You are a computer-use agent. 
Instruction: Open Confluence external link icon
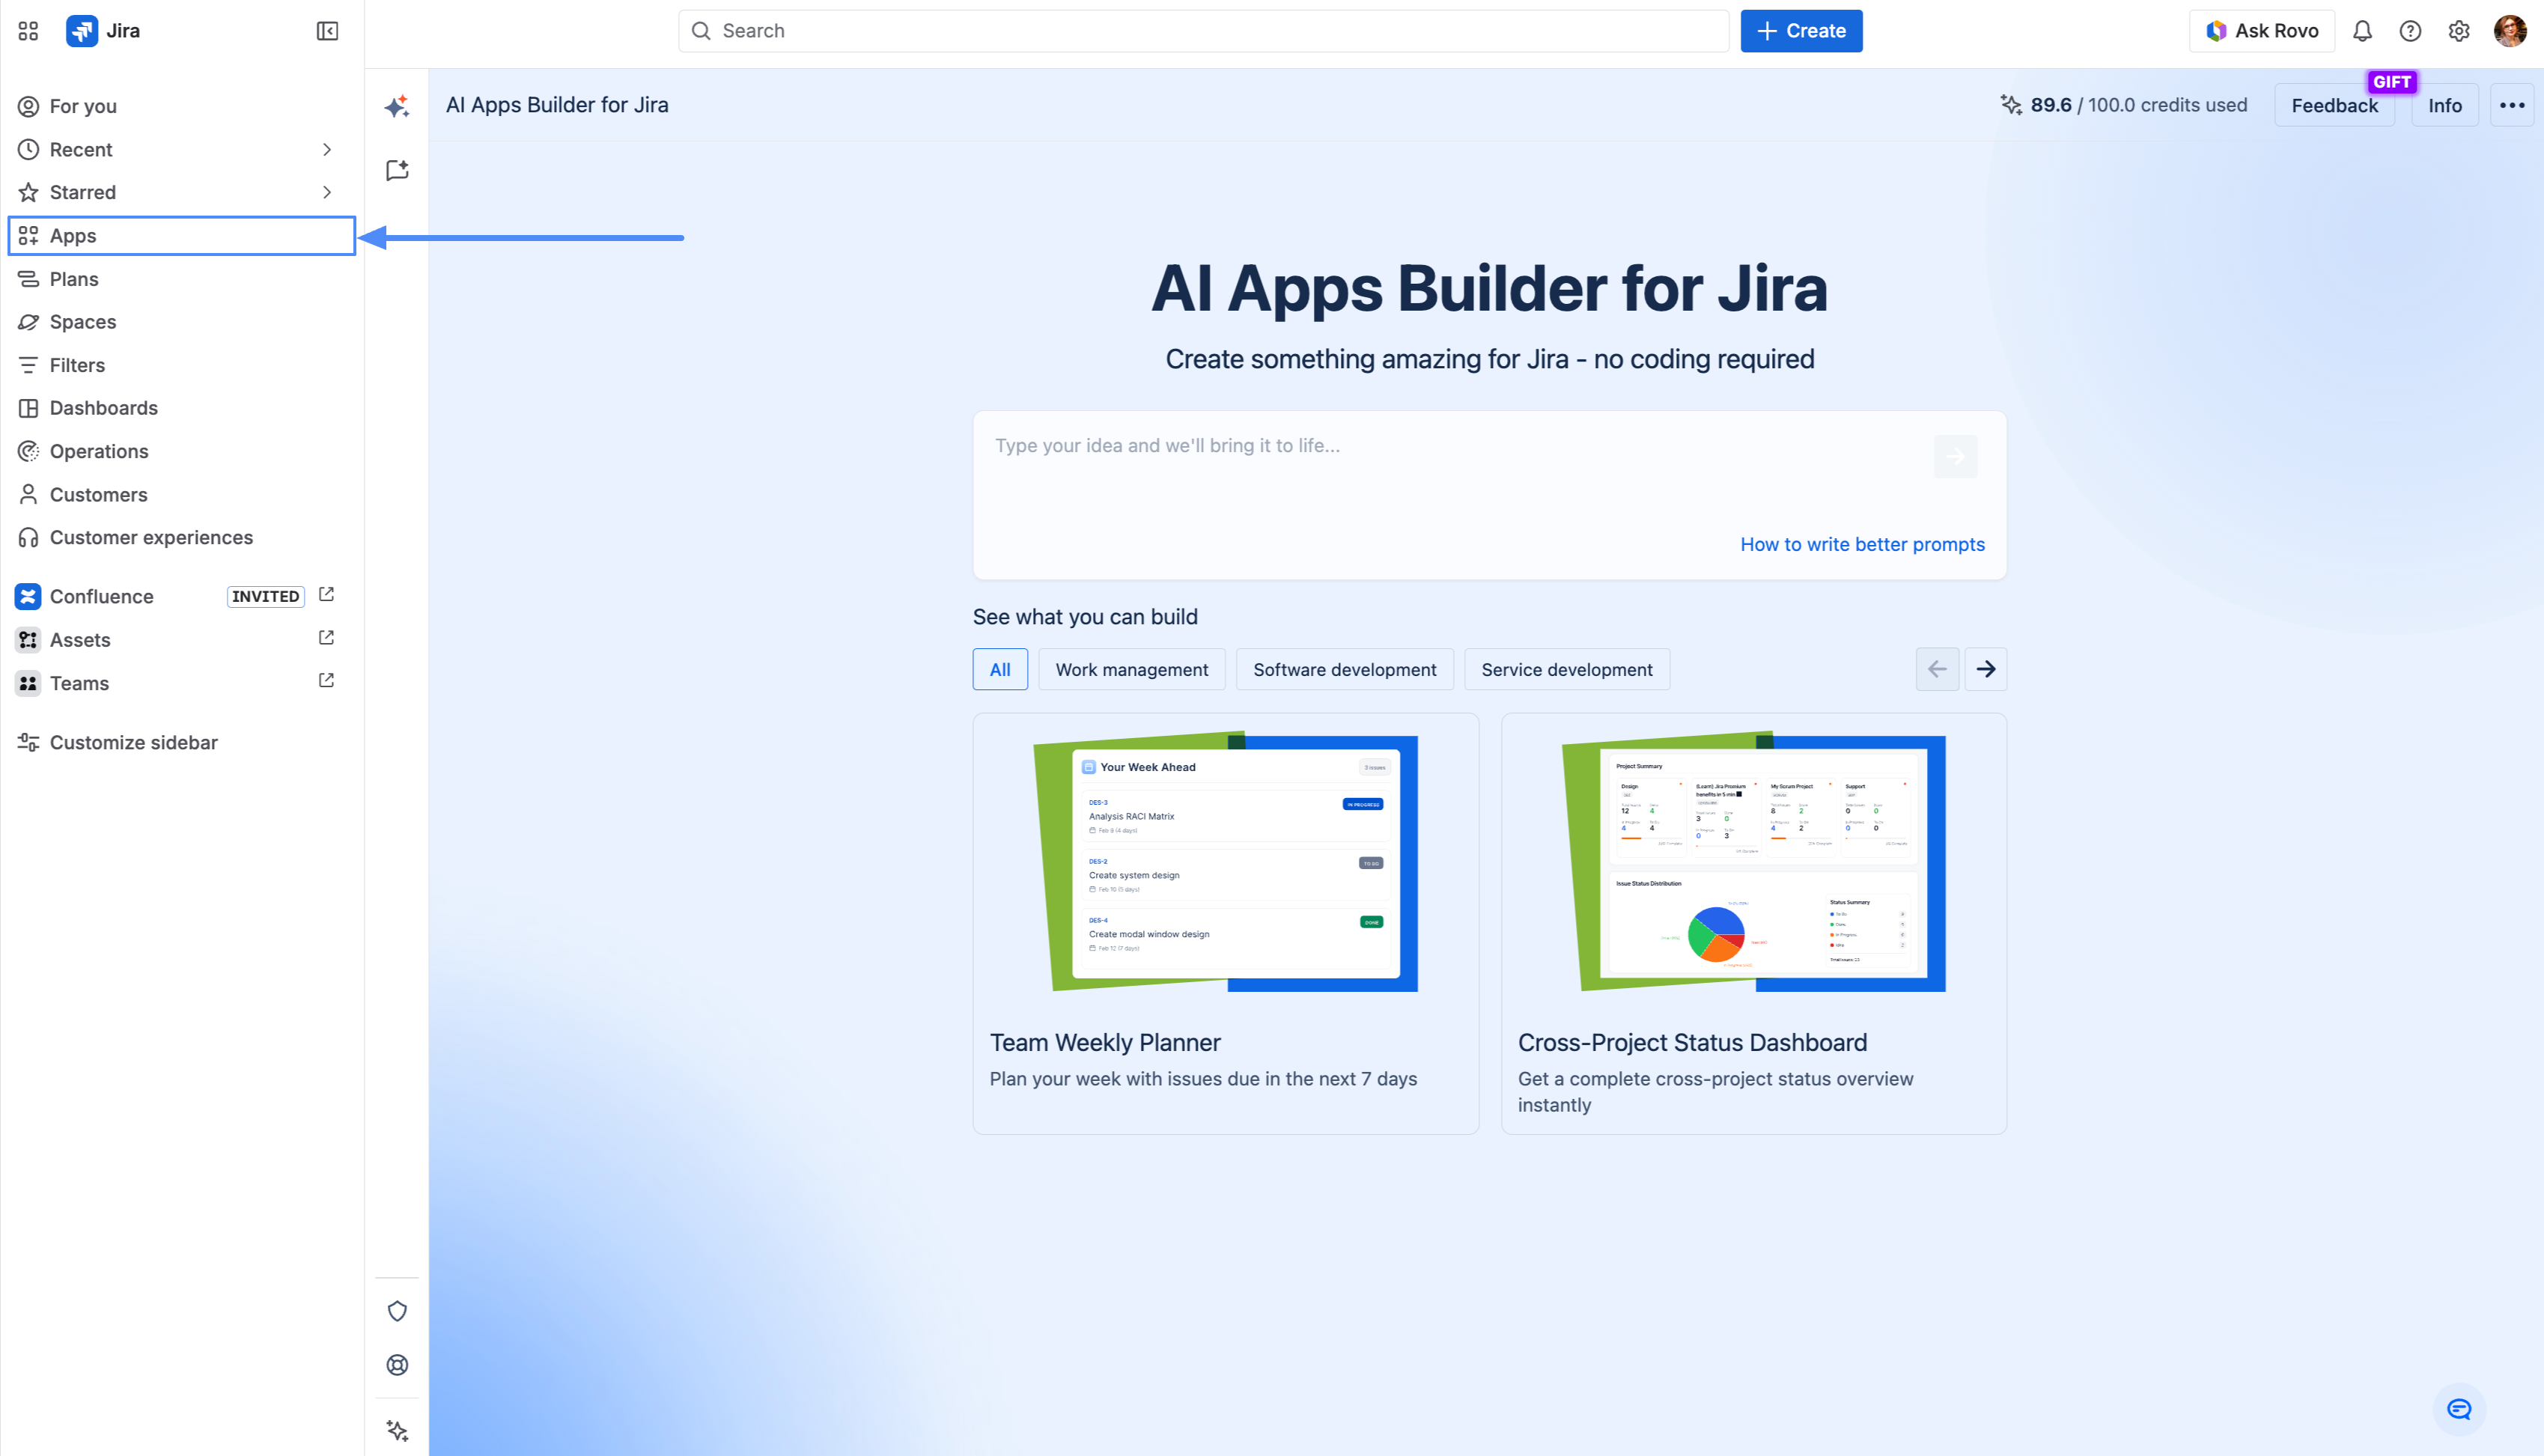[326, 595]
